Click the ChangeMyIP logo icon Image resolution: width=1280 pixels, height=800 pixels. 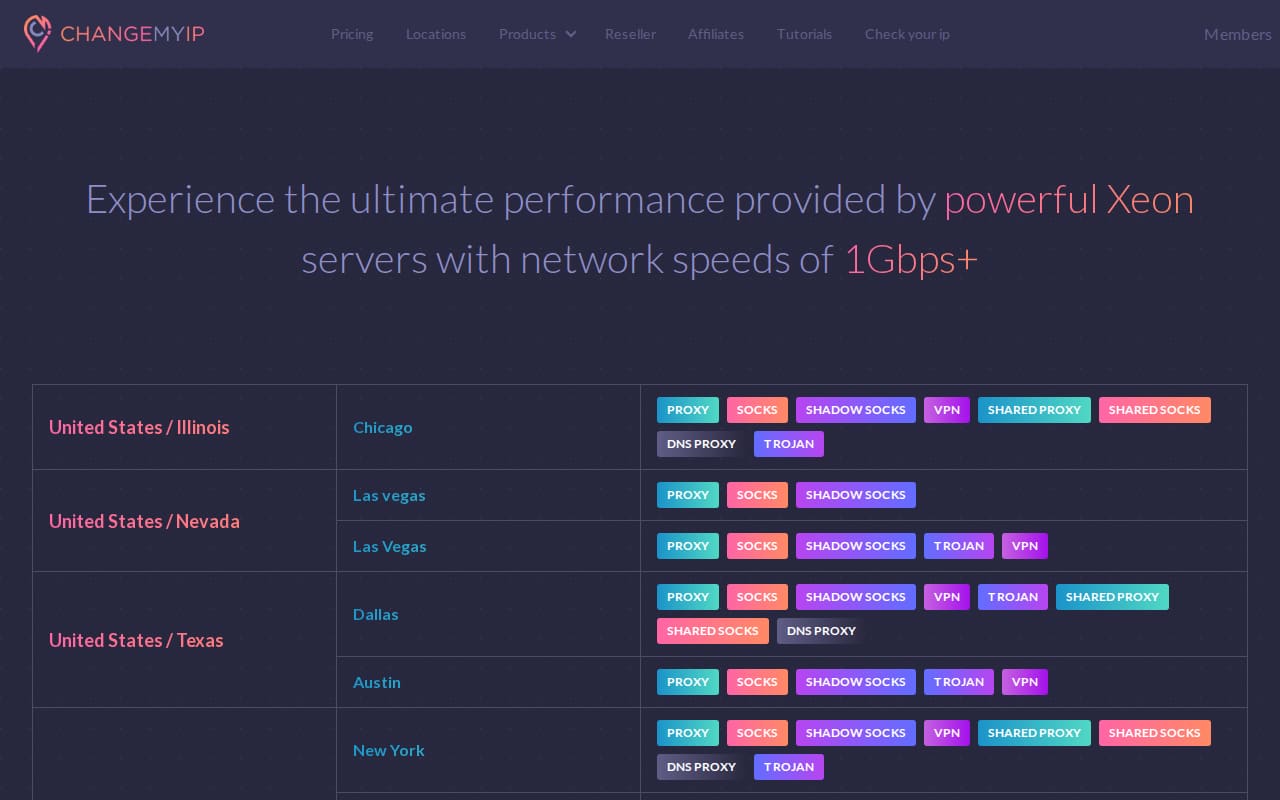pos(37,33)
